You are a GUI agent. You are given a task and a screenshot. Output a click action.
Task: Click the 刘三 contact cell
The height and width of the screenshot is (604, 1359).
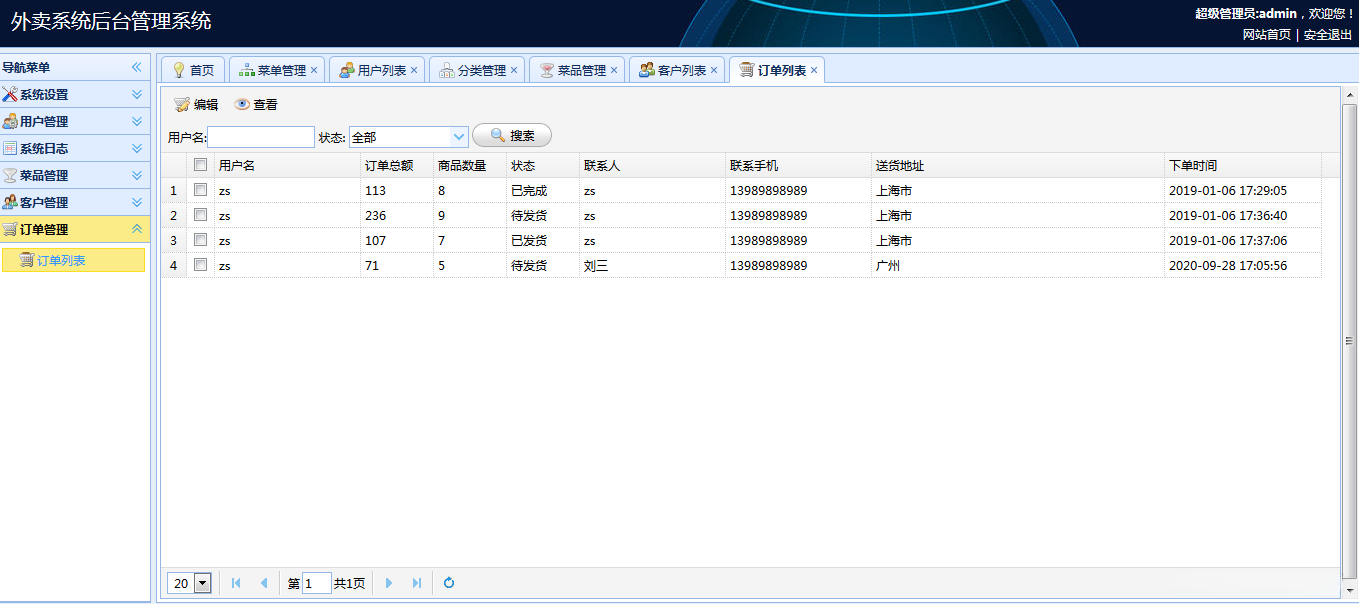pyautogui.click(x=652, y=265)
